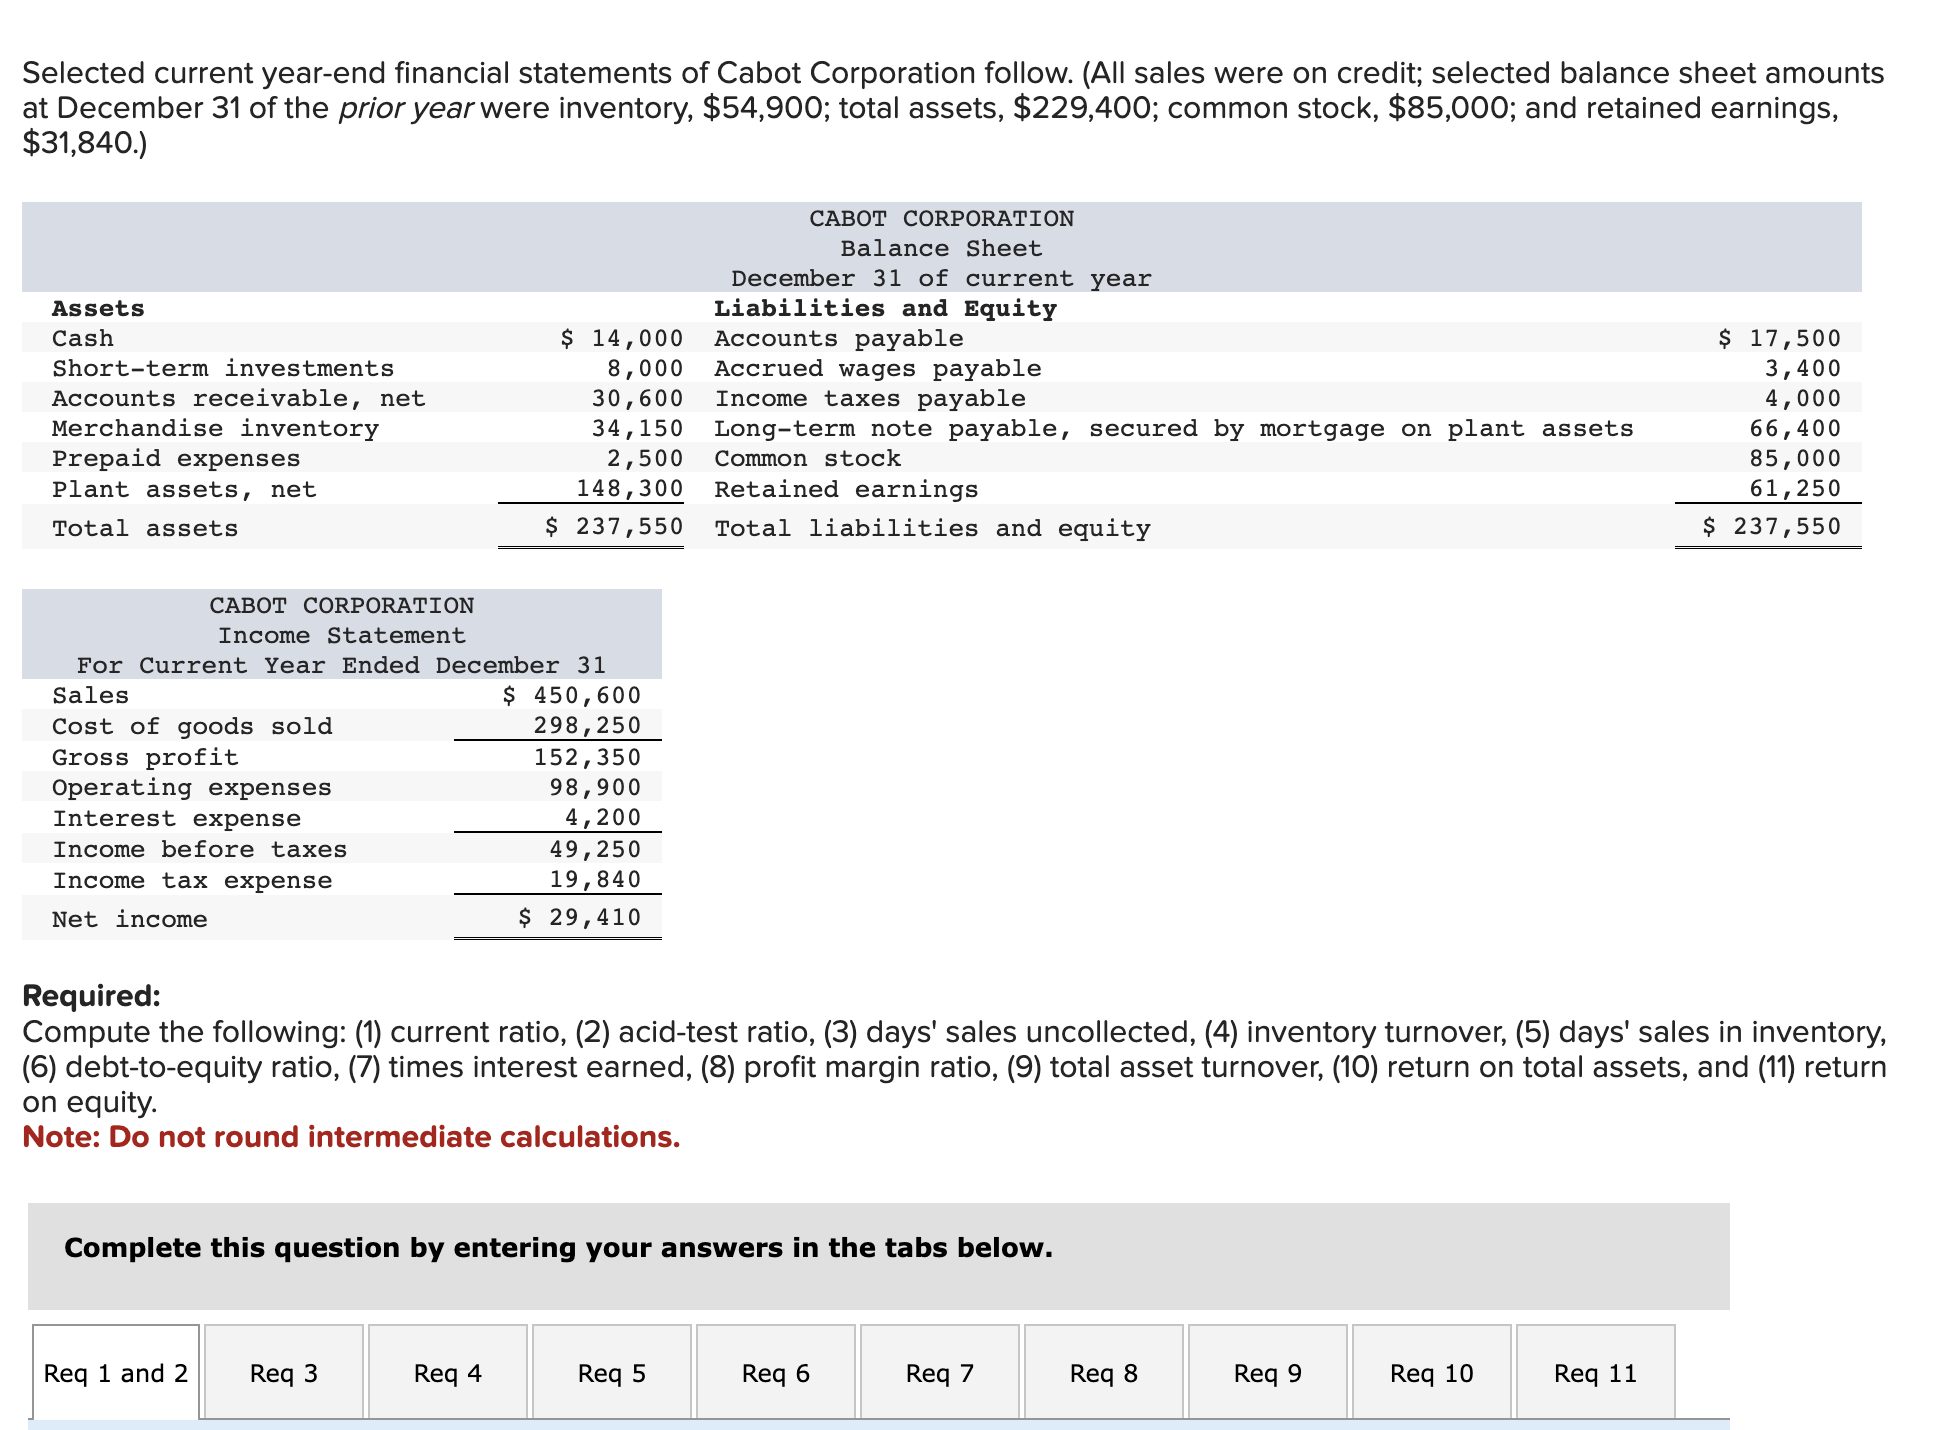Image resolution: width=1940 pixels, height=1430 pixels.
Task: Click the Sales figure $450,600
Action: pyautogui.click(x=572, y=695)
